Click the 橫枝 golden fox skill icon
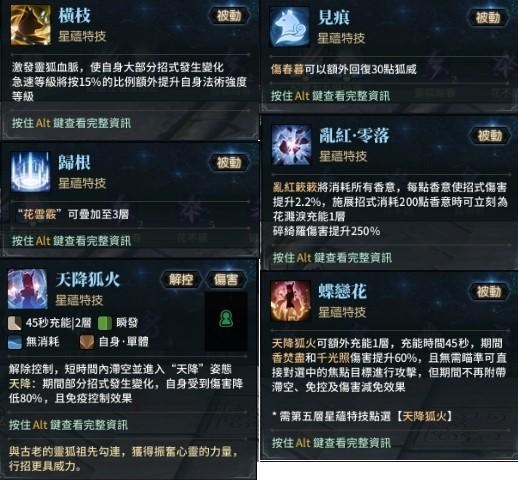Screen dimensions: 518x481 pyautogui.click(x=31, y=25)
